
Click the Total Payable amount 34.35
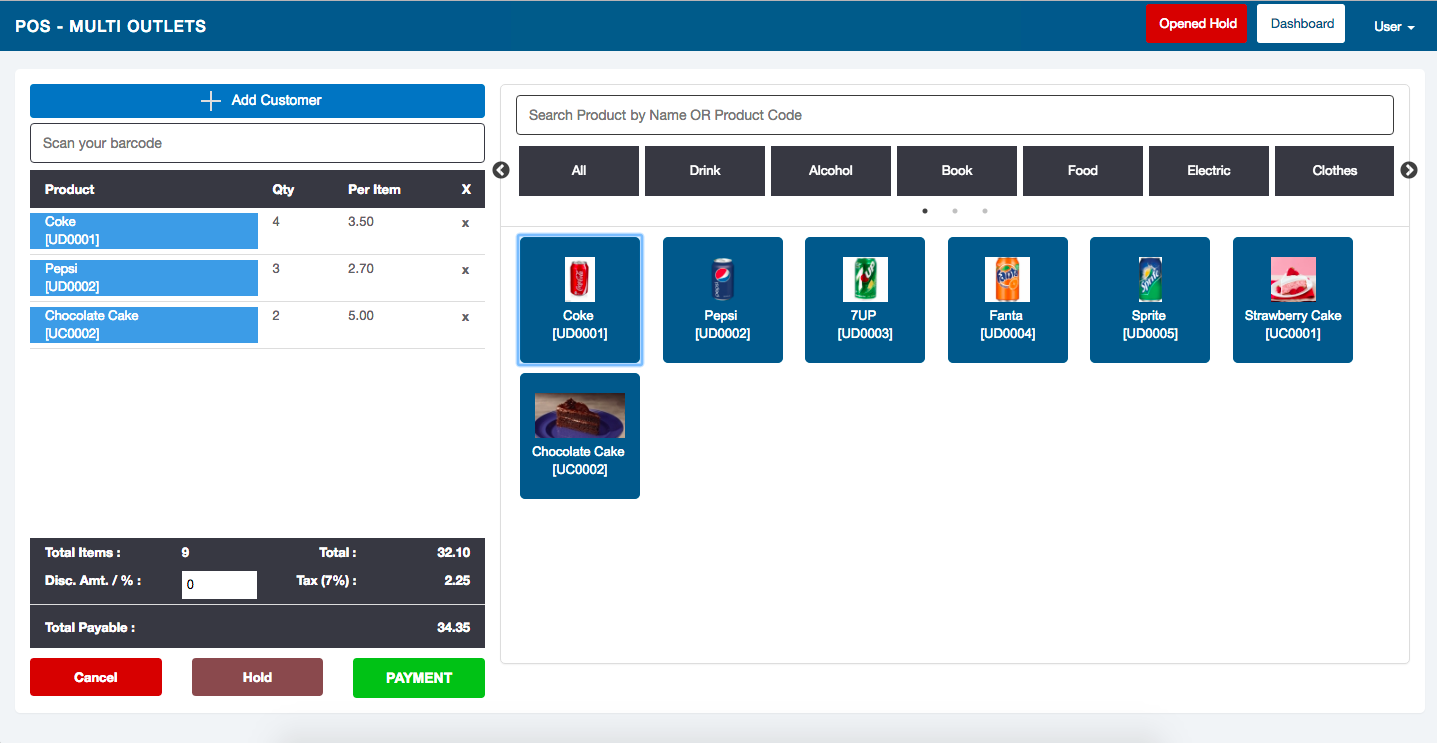(x=454, y=628)
